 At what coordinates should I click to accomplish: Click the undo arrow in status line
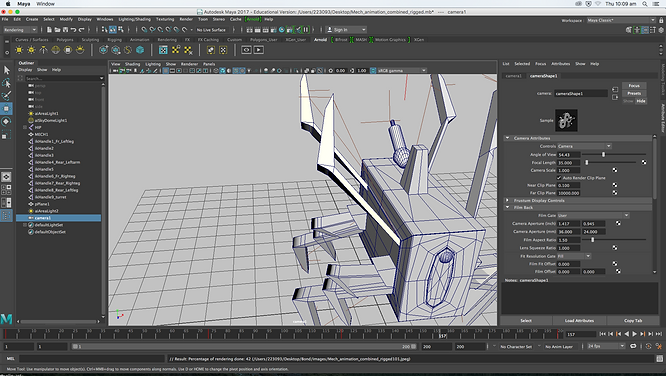pos(73,30)
